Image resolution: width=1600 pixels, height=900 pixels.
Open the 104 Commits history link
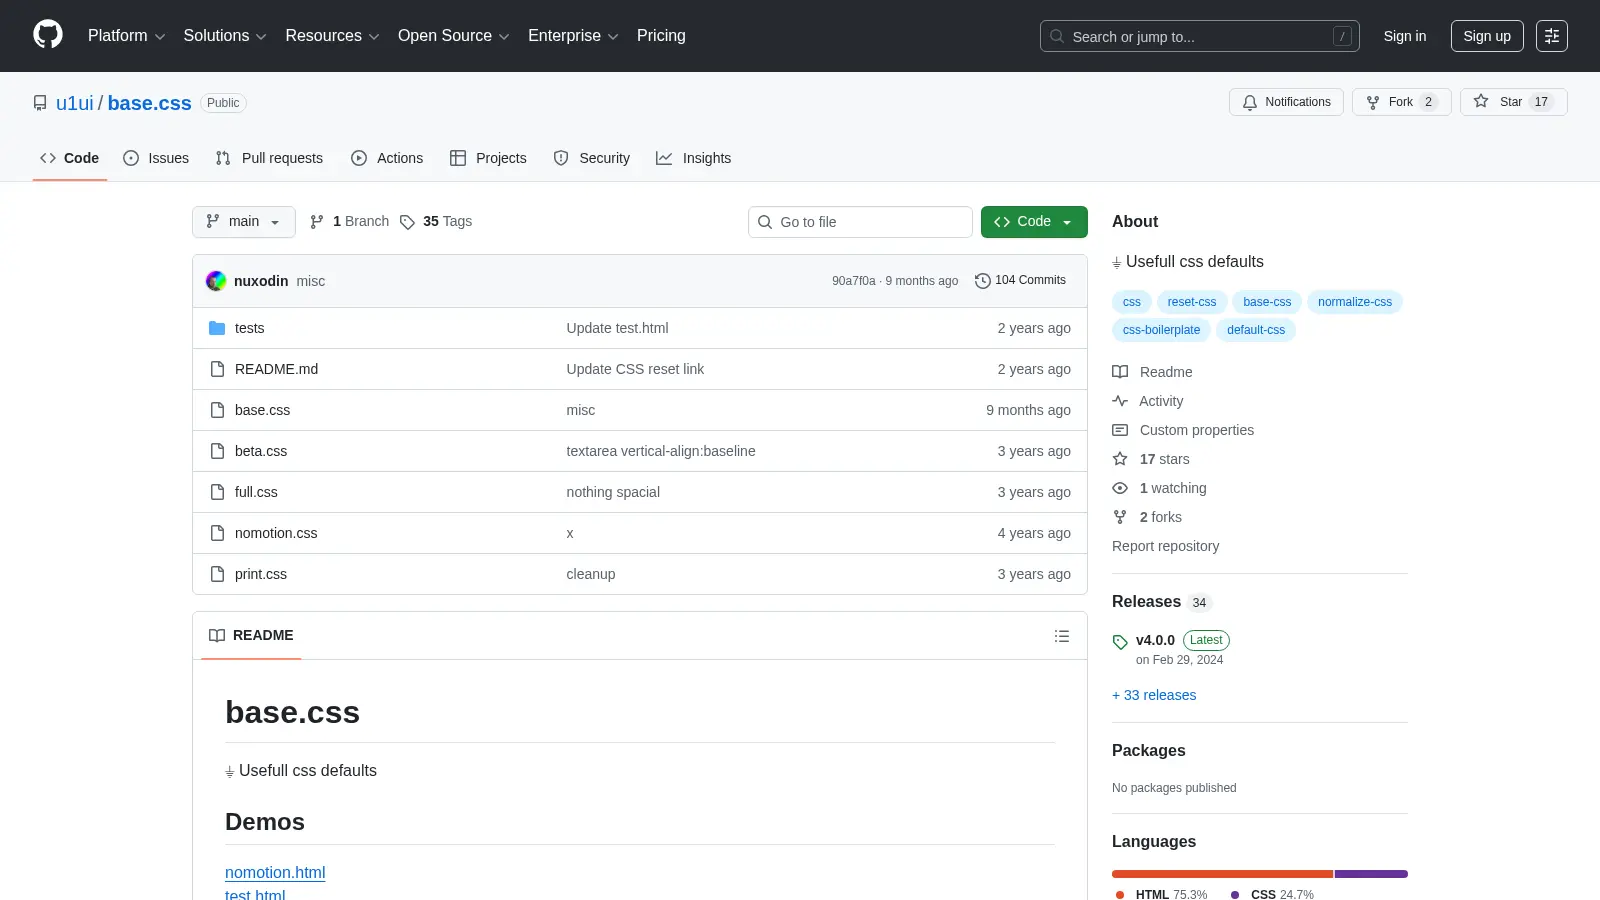pos(1021,281)
